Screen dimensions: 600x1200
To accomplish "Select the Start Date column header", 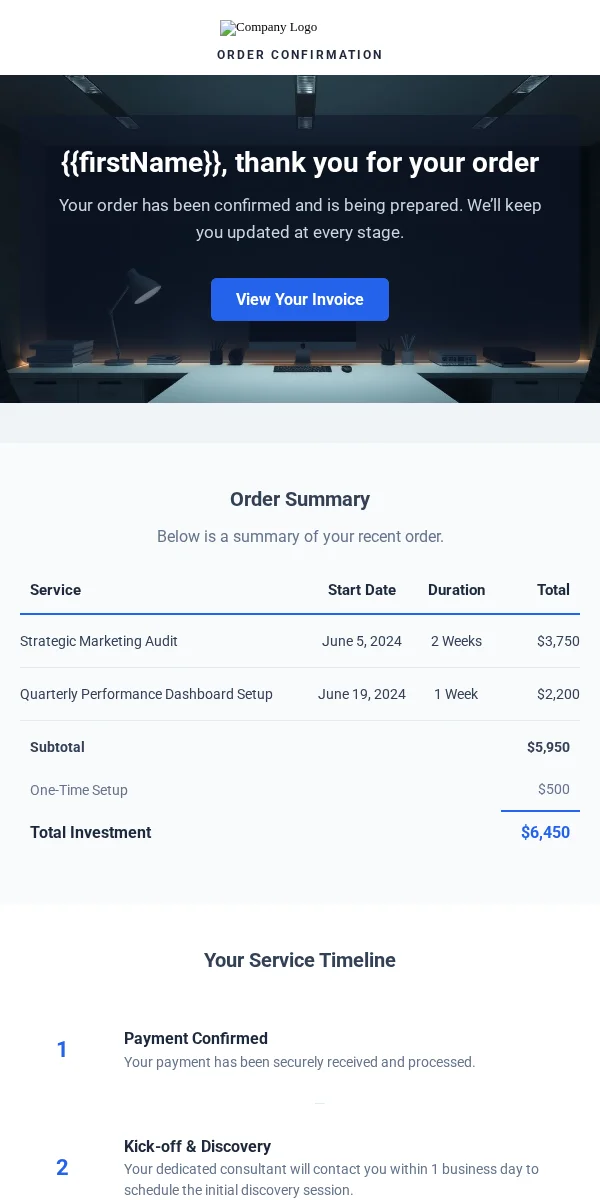I will click(362, 590).
